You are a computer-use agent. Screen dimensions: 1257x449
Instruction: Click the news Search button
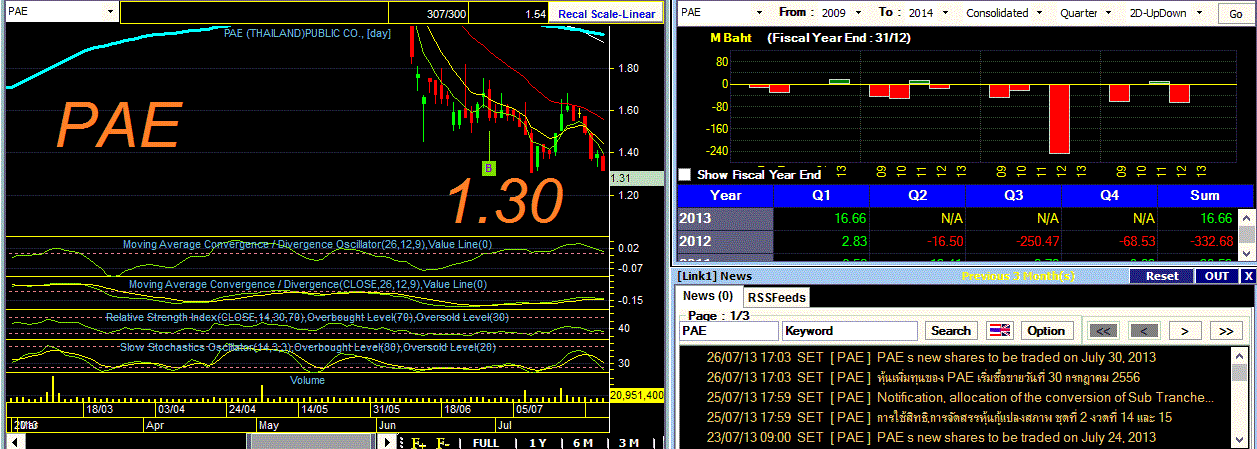(951, 331)
